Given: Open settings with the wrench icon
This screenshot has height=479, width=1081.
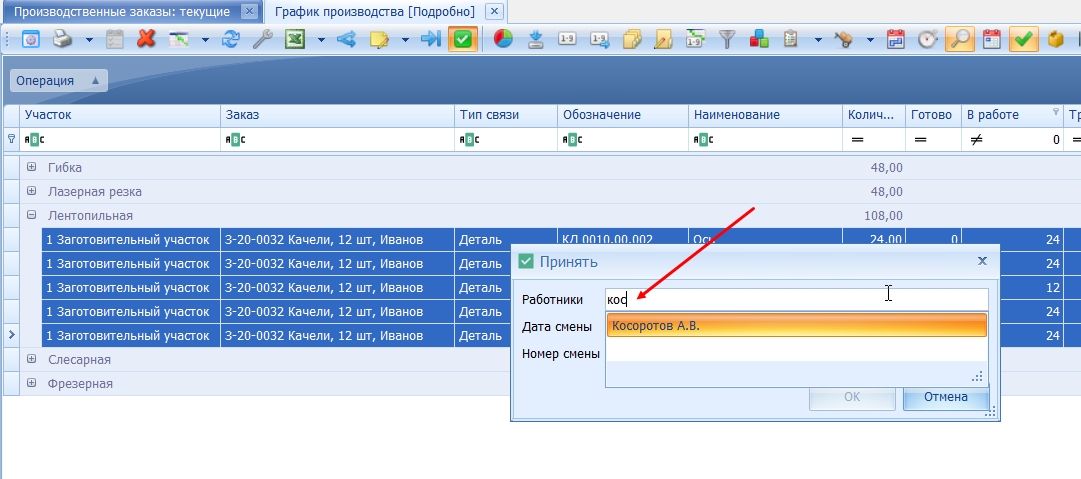Looking at the screenshot, I should coord(263,39).
